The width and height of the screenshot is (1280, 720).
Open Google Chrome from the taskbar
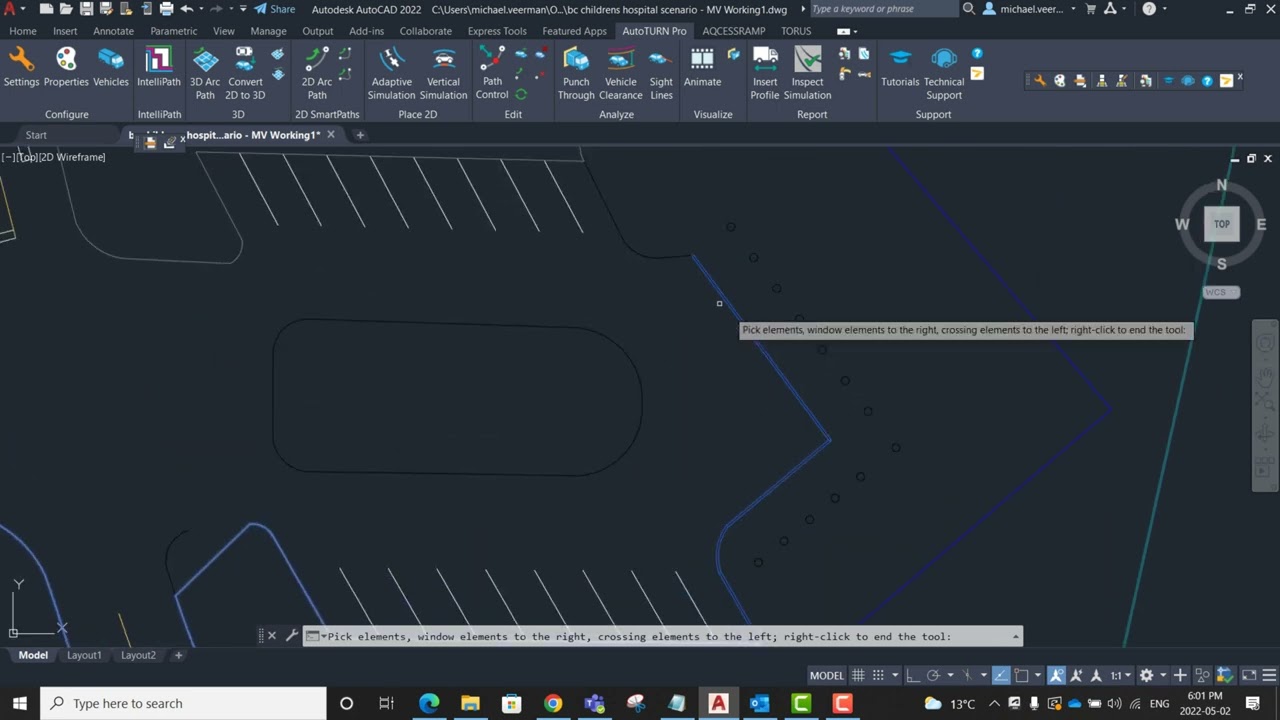click(x=553, y=703)
